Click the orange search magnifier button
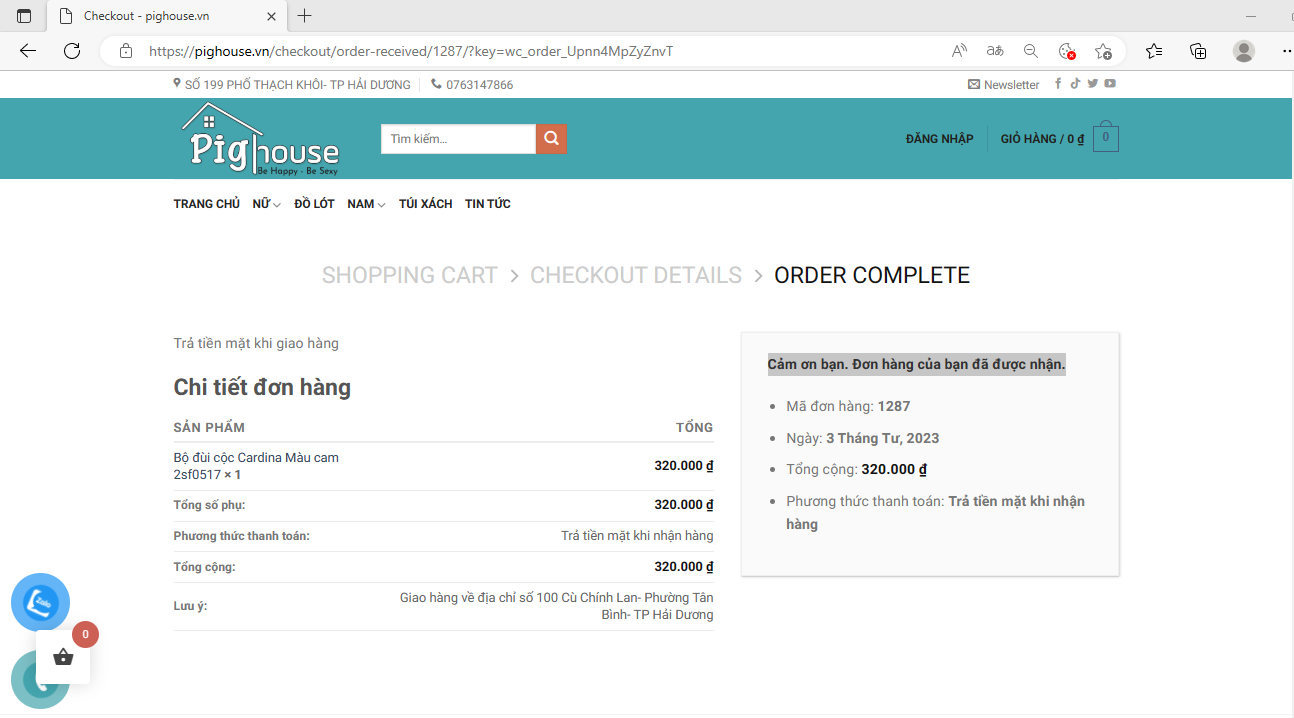The width and height of the screenshot is (1294, 718). click(551, 139)
